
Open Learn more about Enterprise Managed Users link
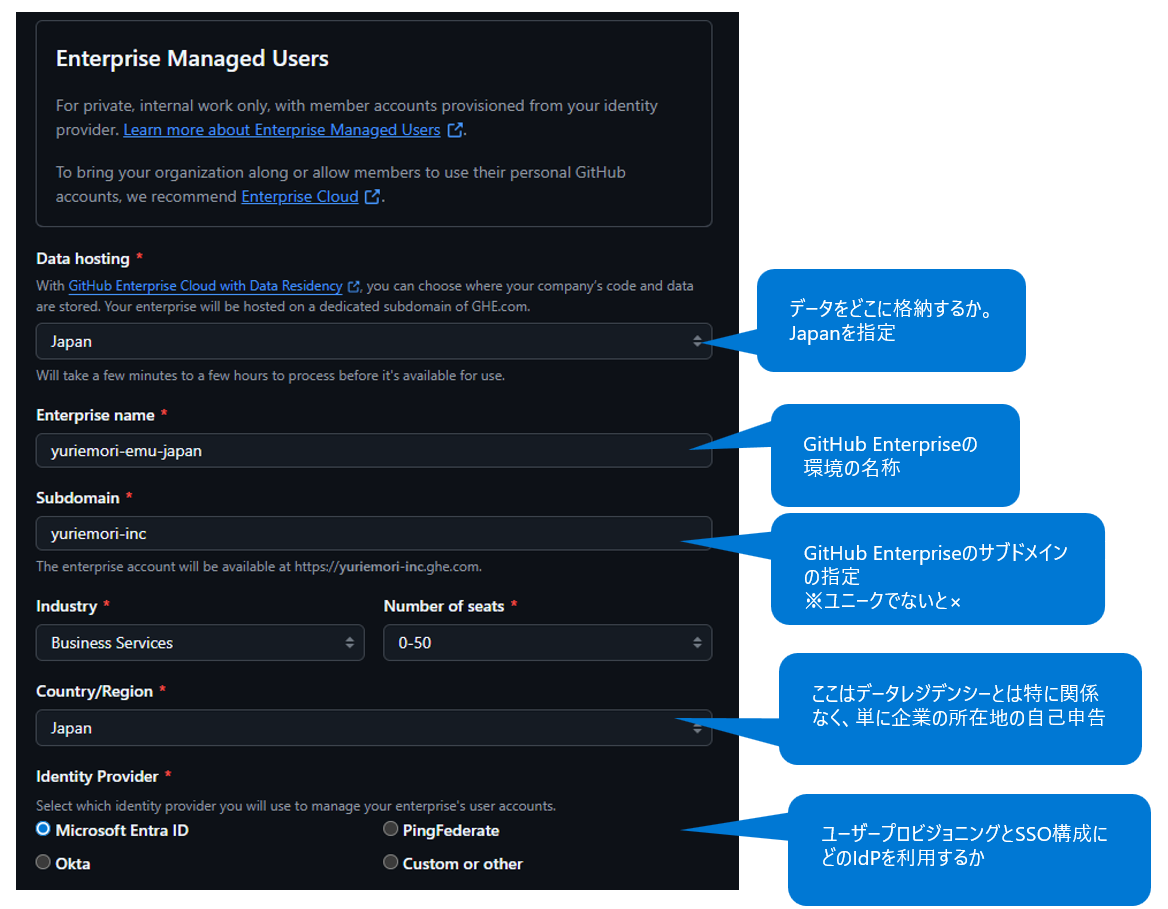coord(282,130)
